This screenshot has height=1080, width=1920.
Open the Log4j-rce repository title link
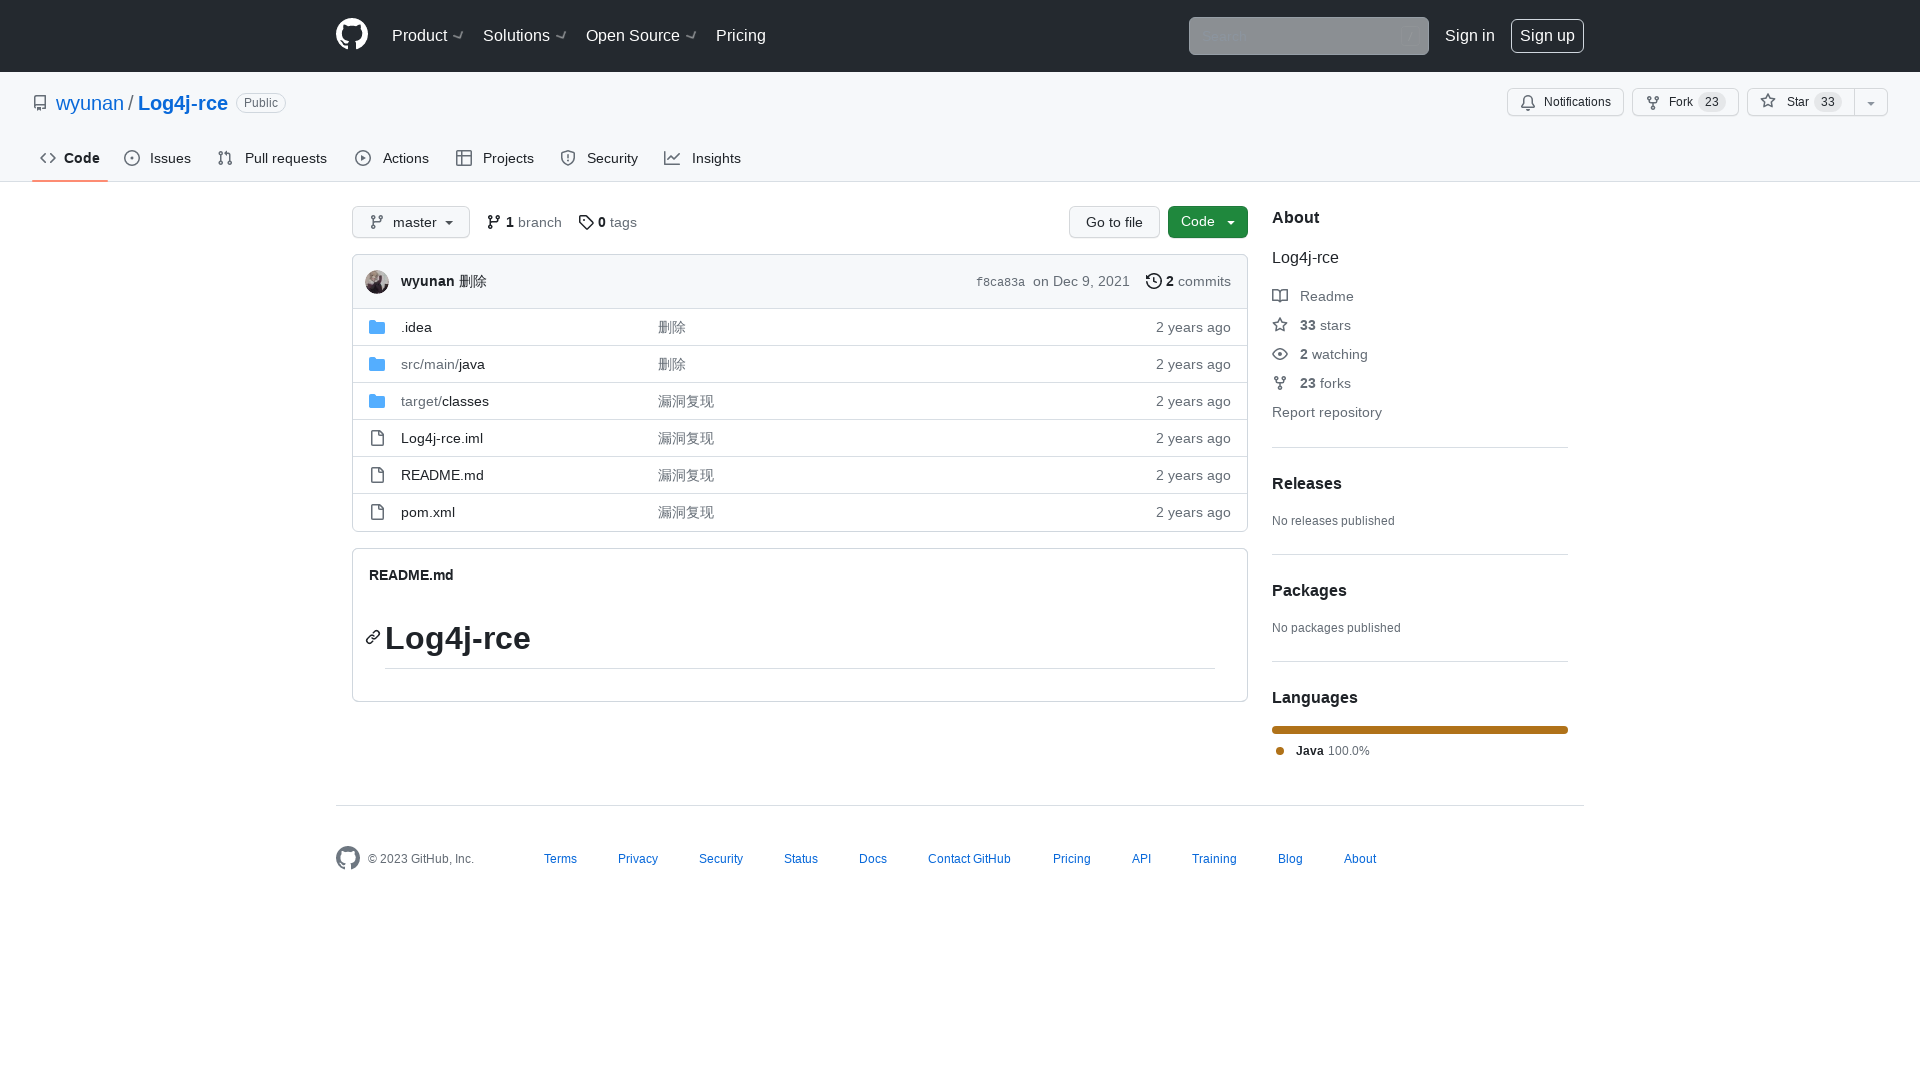coord(183,103)
